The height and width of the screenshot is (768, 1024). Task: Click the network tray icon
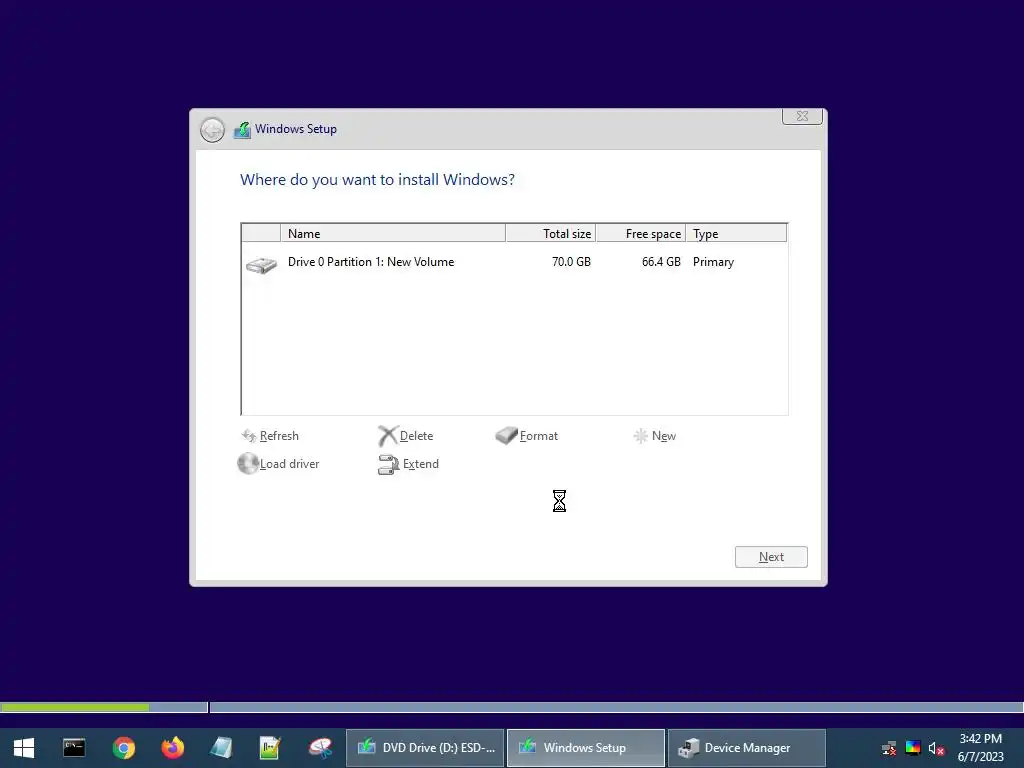tap(889, 748)
